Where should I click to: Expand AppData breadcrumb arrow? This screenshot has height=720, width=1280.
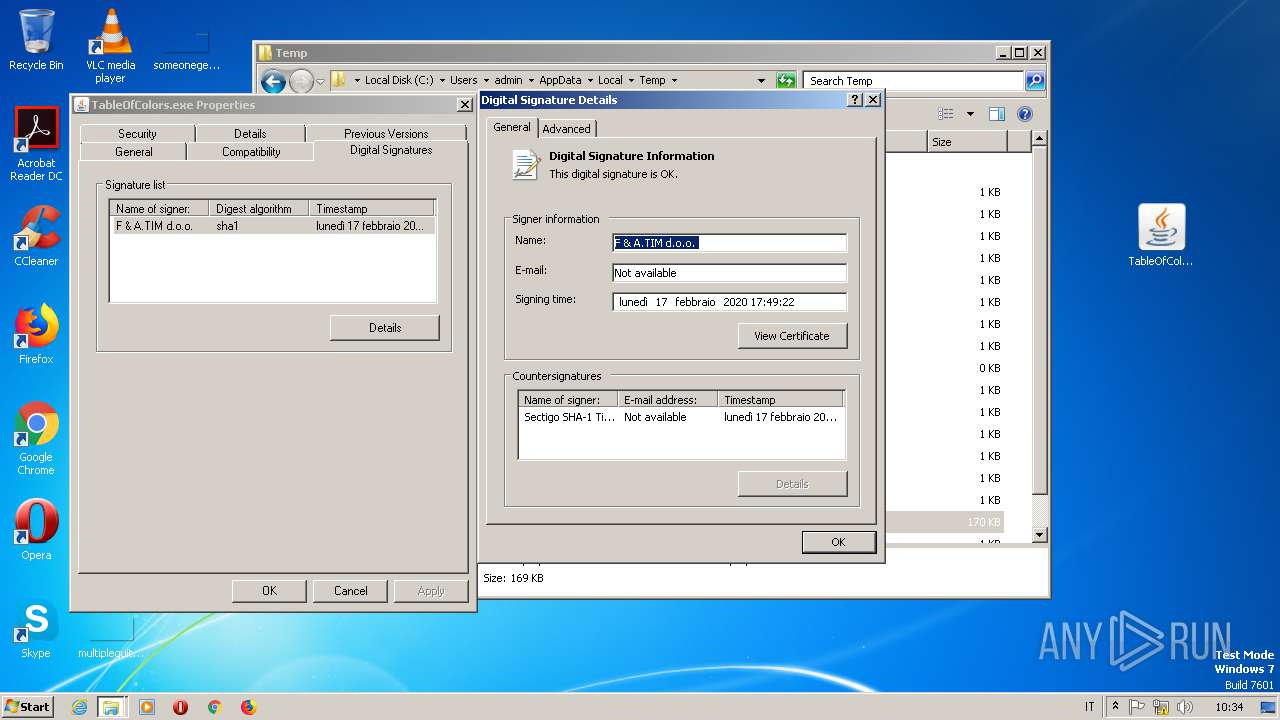tap(590, 80)
